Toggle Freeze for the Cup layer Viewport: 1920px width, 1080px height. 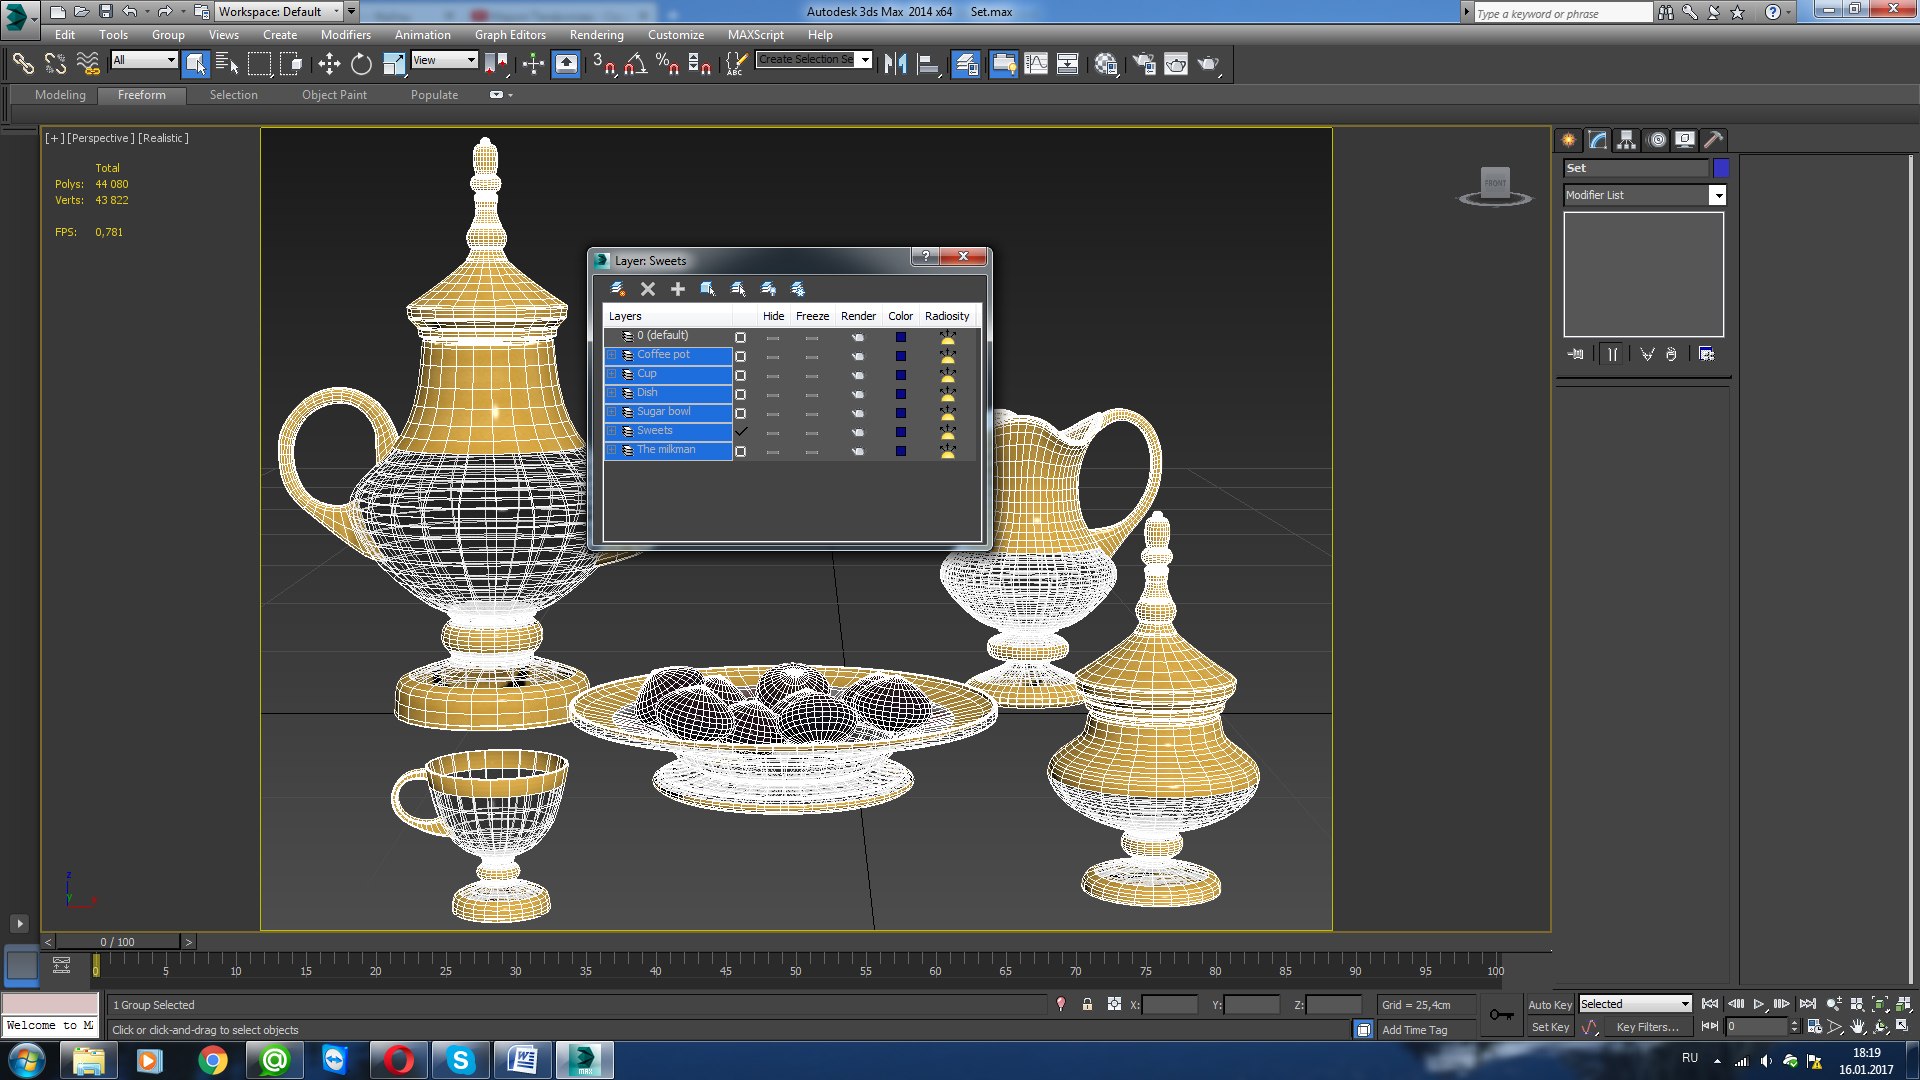click(812, 375)
